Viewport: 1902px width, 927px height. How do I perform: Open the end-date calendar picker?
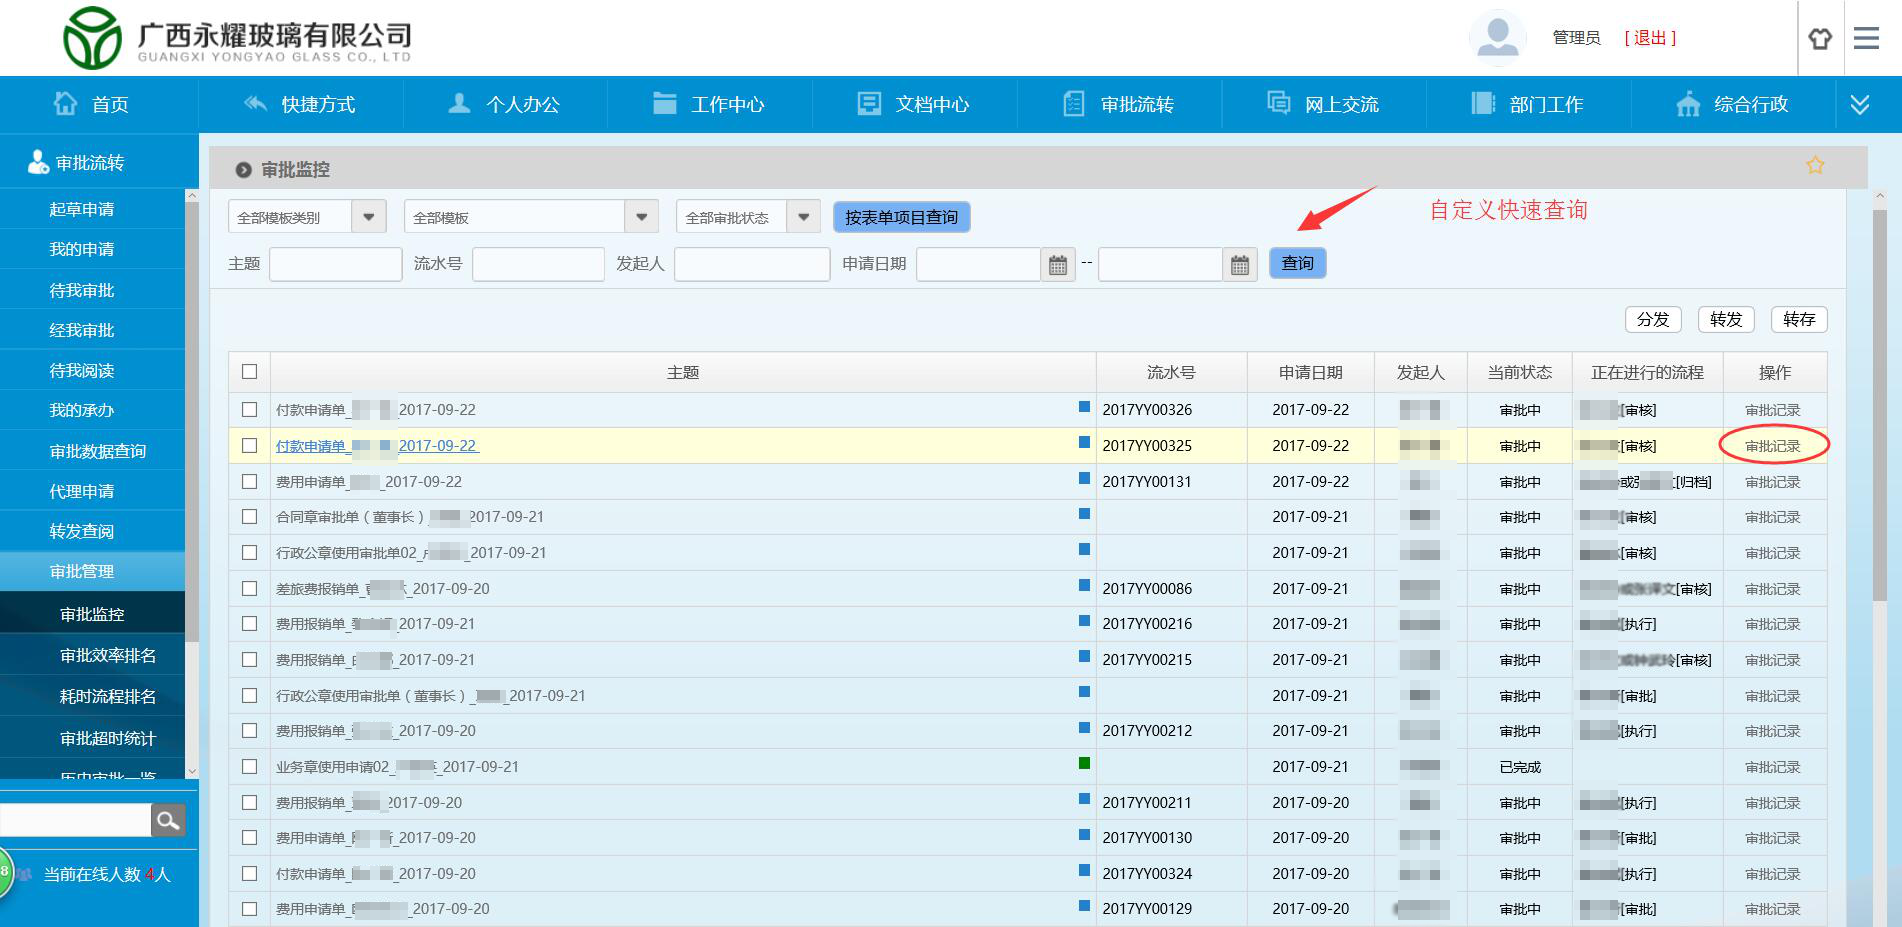pyautogui.click(x=1239, y=265)
